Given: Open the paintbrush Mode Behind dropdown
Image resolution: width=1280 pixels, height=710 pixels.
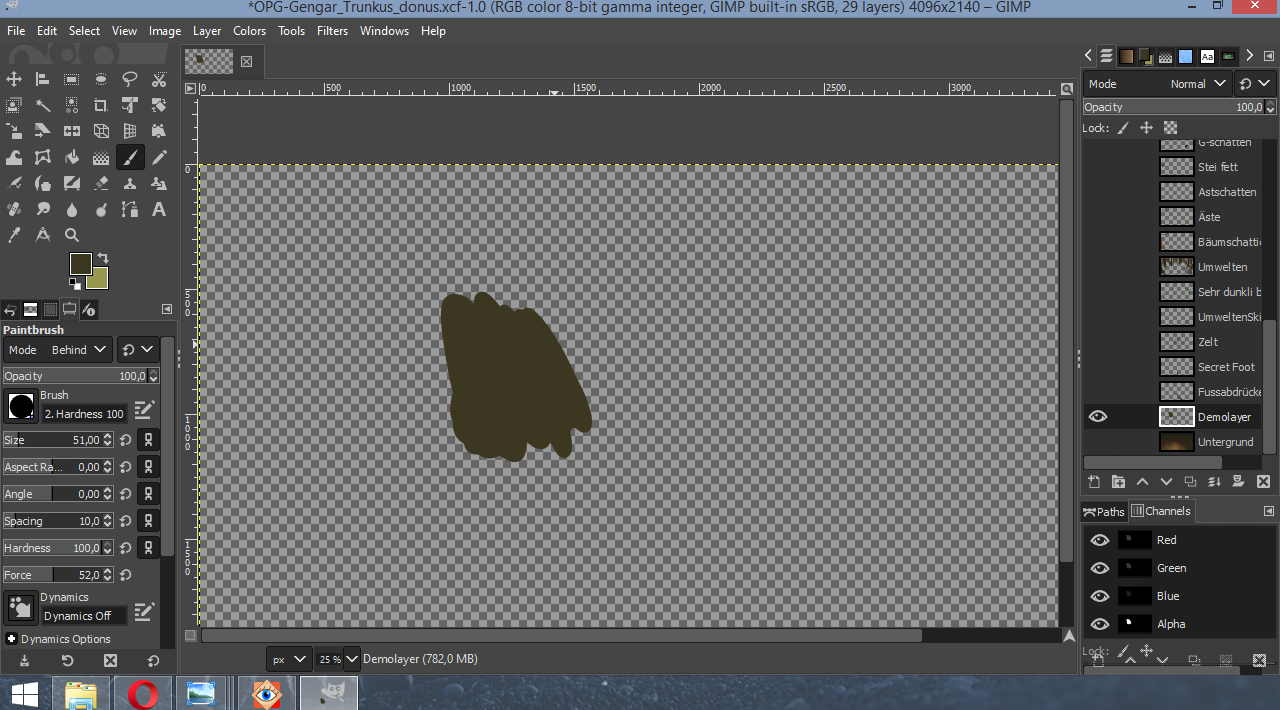Looking at the screenshot, I should (78, 350).
